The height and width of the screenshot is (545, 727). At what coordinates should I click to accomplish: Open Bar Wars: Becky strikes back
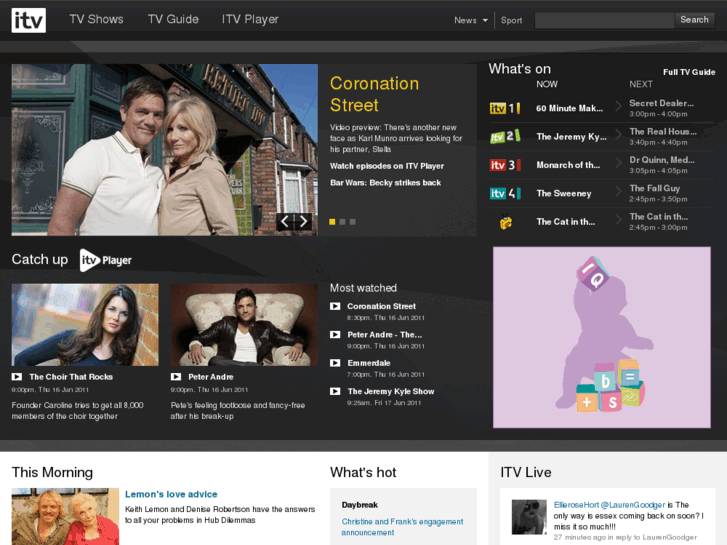click(385, 183)
